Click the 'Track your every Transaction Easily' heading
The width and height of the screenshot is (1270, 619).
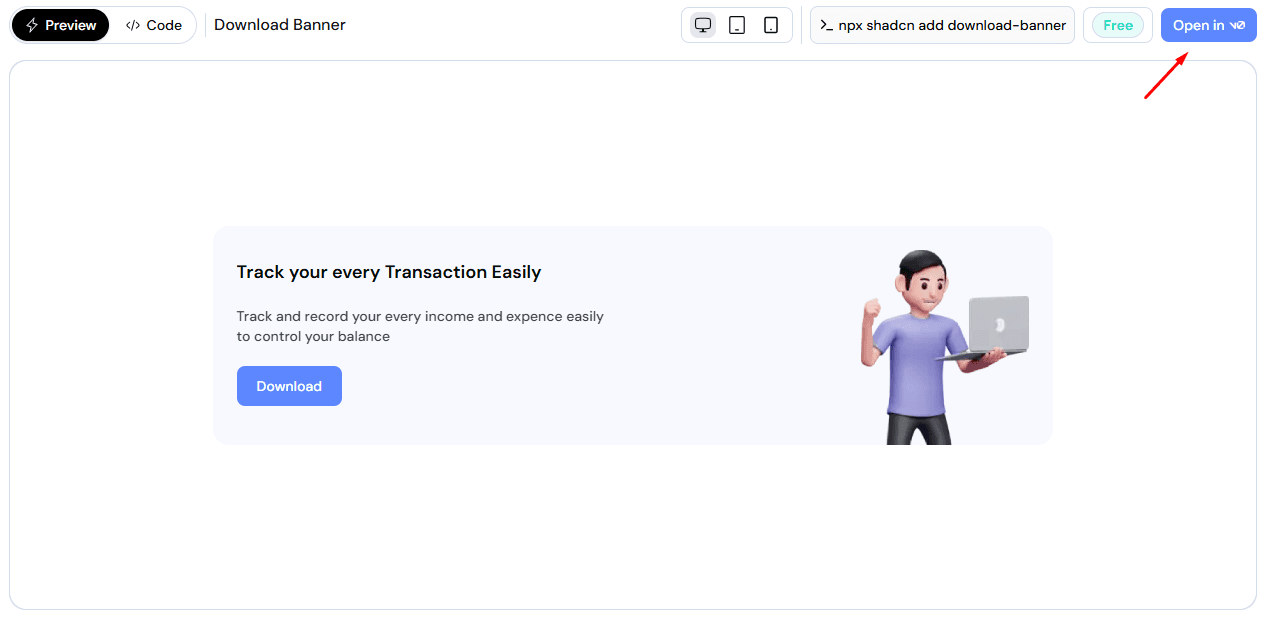click(x=389, y=272)
